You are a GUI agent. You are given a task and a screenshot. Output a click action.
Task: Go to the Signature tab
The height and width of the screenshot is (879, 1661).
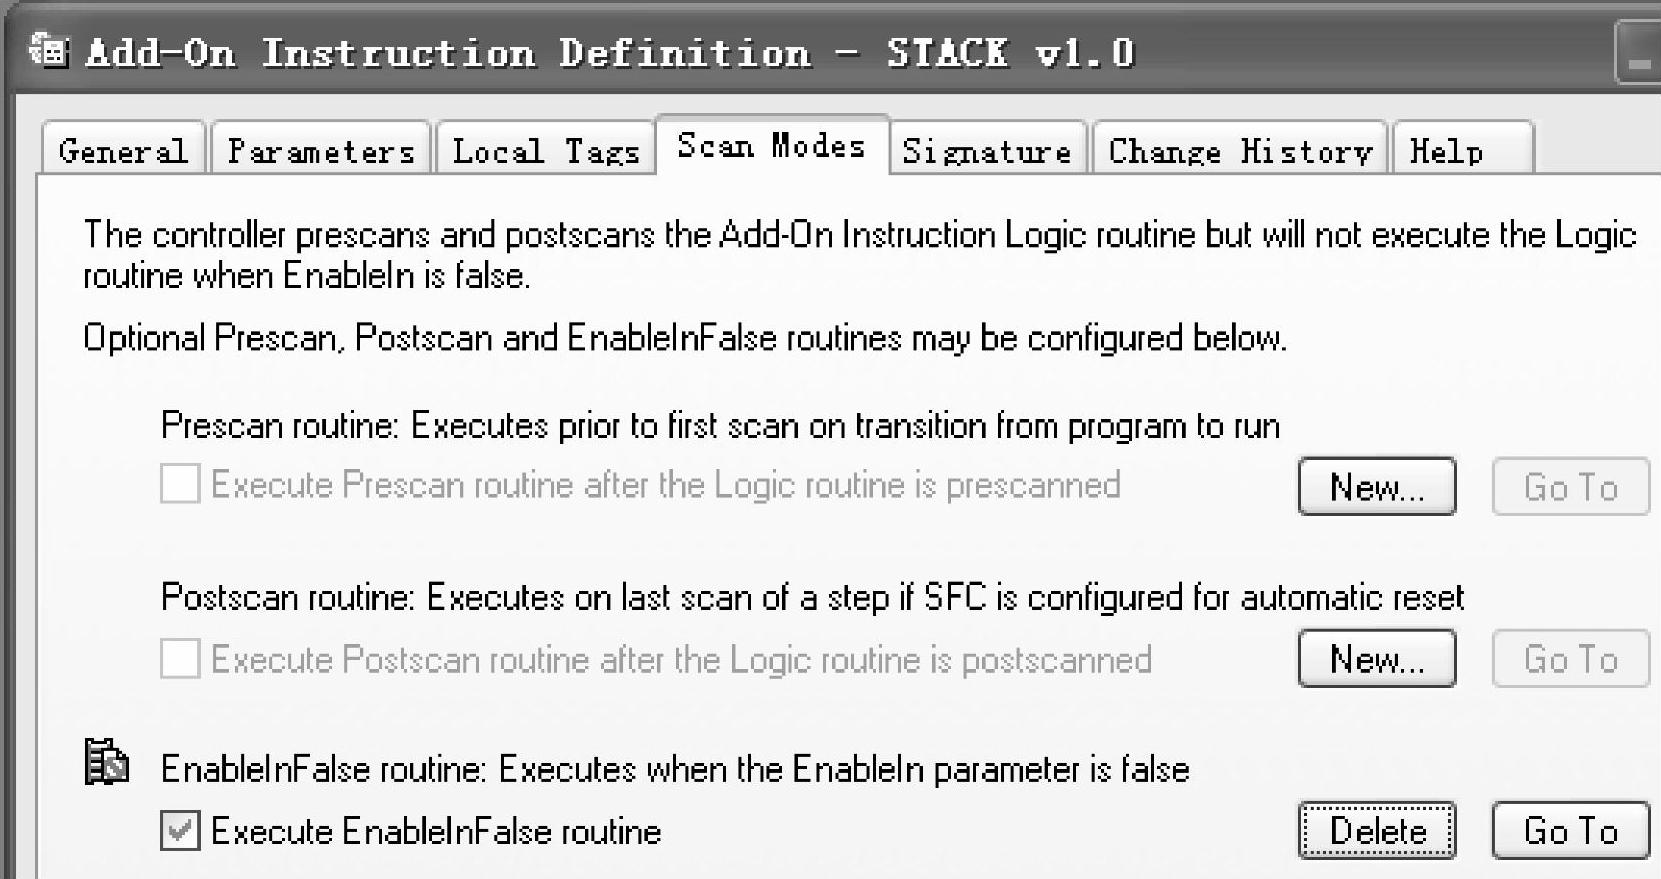987,150
